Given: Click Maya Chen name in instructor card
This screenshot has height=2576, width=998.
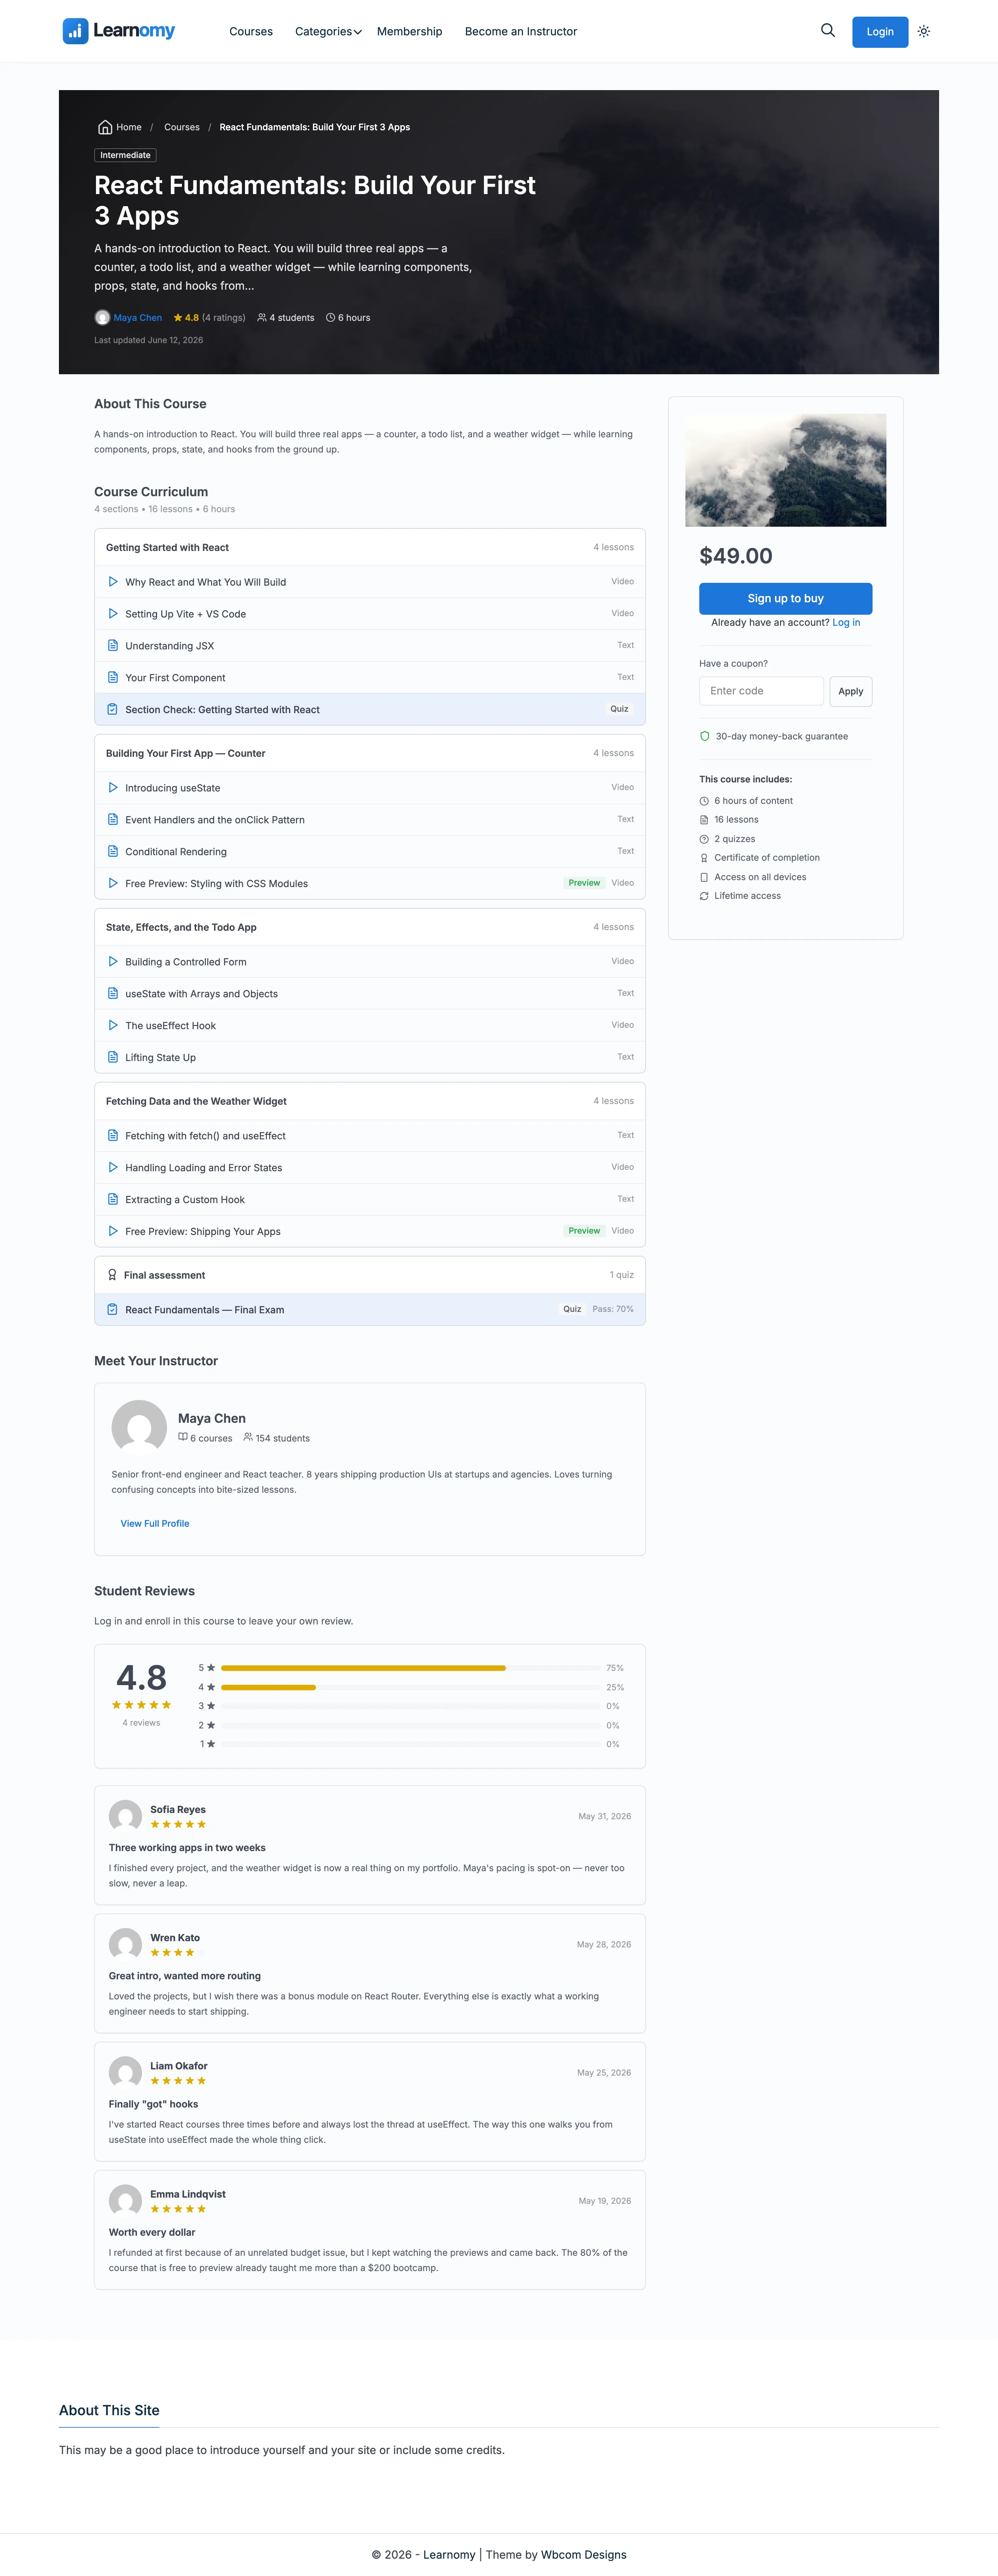Looking at the screenshot, I should [212, 1419].
